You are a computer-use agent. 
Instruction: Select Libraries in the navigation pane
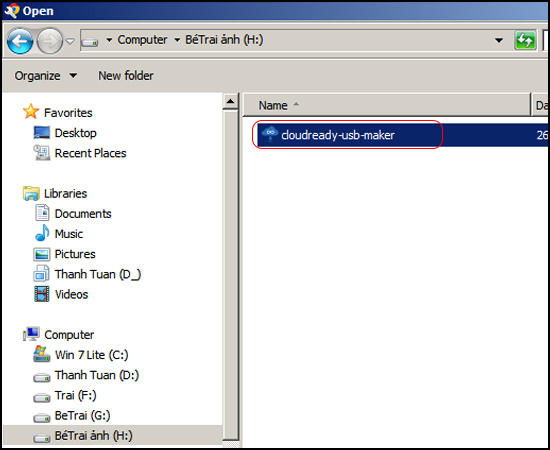(65, 194)
